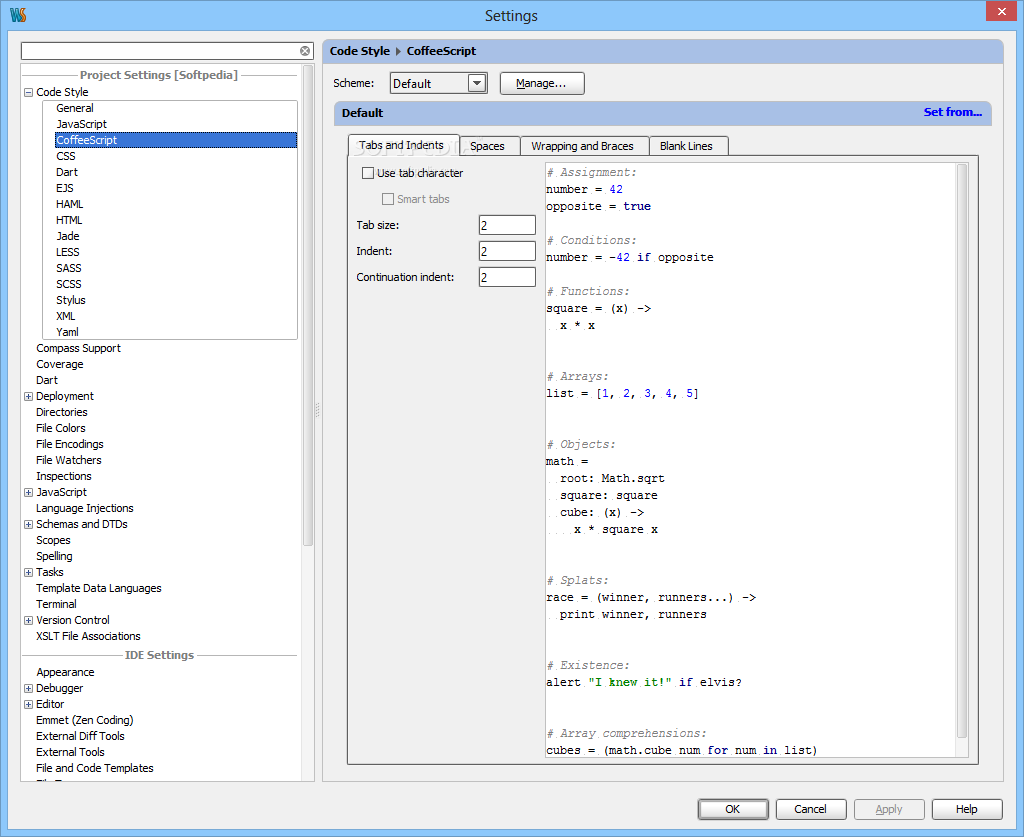Click the Continuation indent field
The width and height of the screenshot is (1024, 837).
507,277
